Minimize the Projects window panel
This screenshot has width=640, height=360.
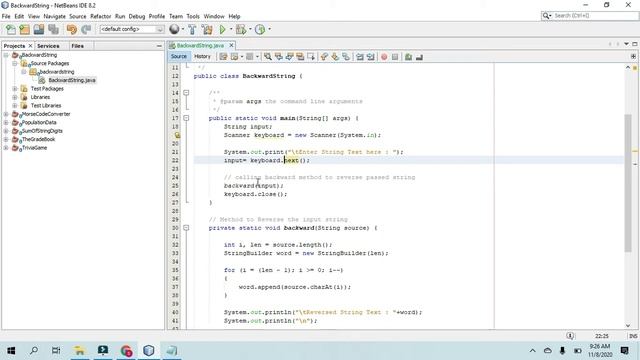(159, 46)
